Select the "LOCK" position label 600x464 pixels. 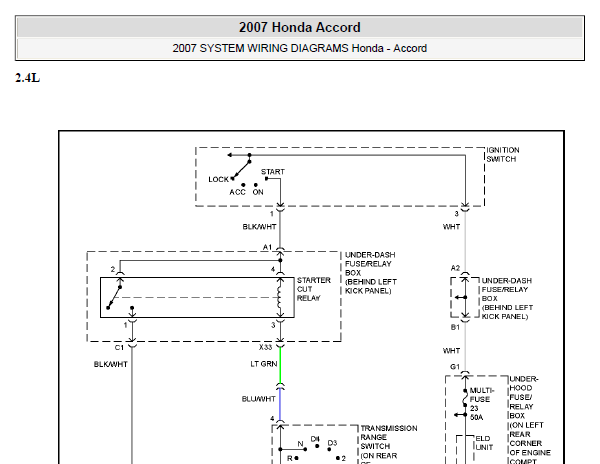point(218,179)
